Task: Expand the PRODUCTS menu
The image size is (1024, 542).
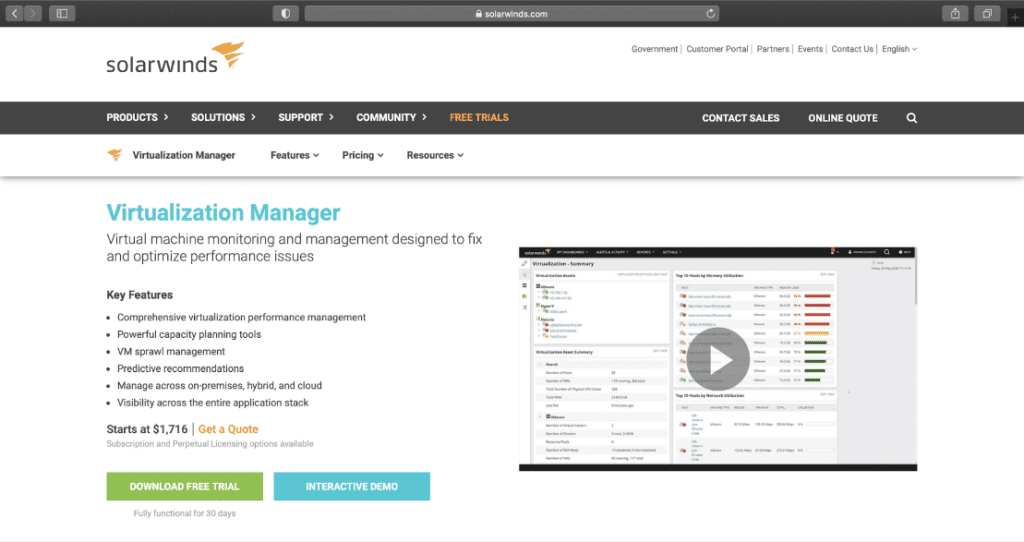Action: pos(137,118)
